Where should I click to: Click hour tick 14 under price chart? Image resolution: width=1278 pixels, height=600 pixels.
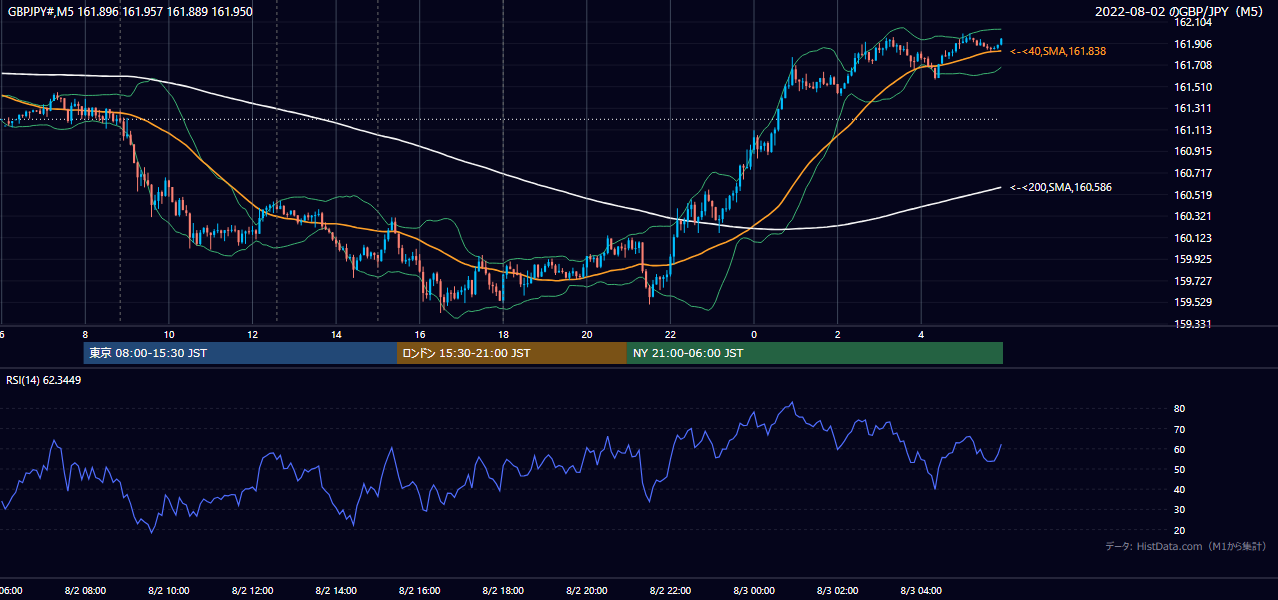pos(336,335)
